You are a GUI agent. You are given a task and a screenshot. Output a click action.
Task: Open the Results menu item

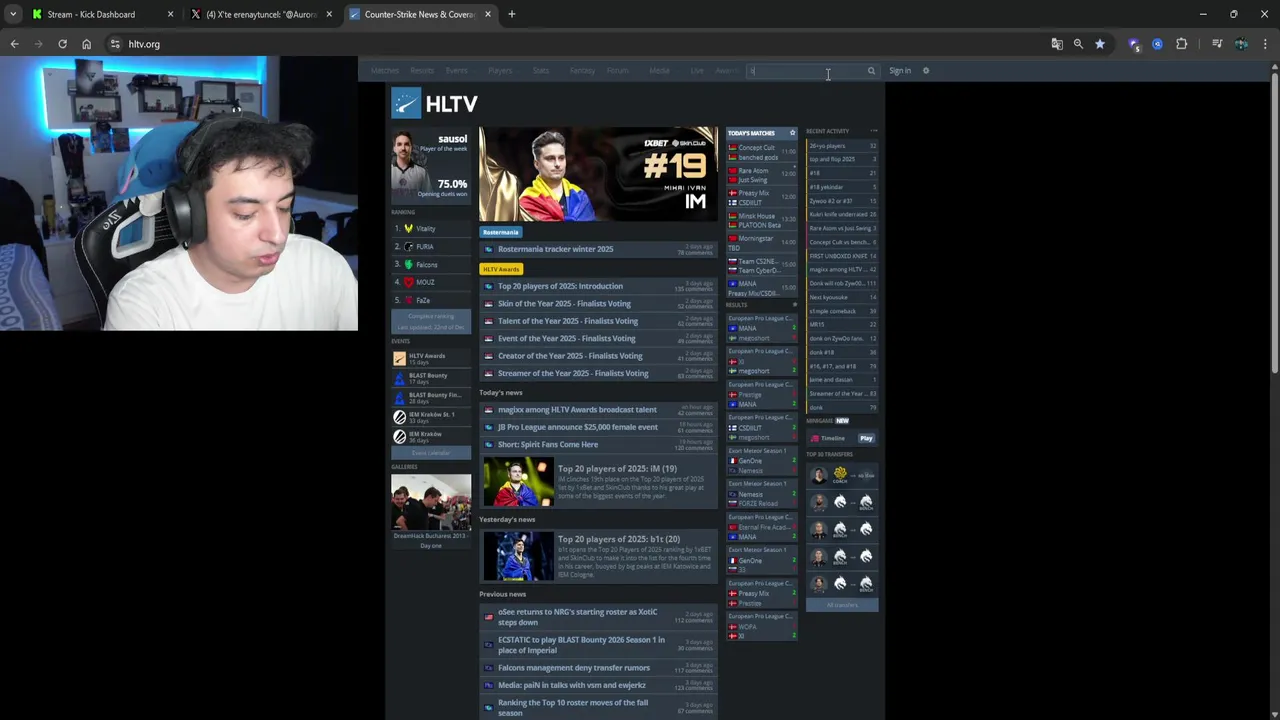pos(422,71)
